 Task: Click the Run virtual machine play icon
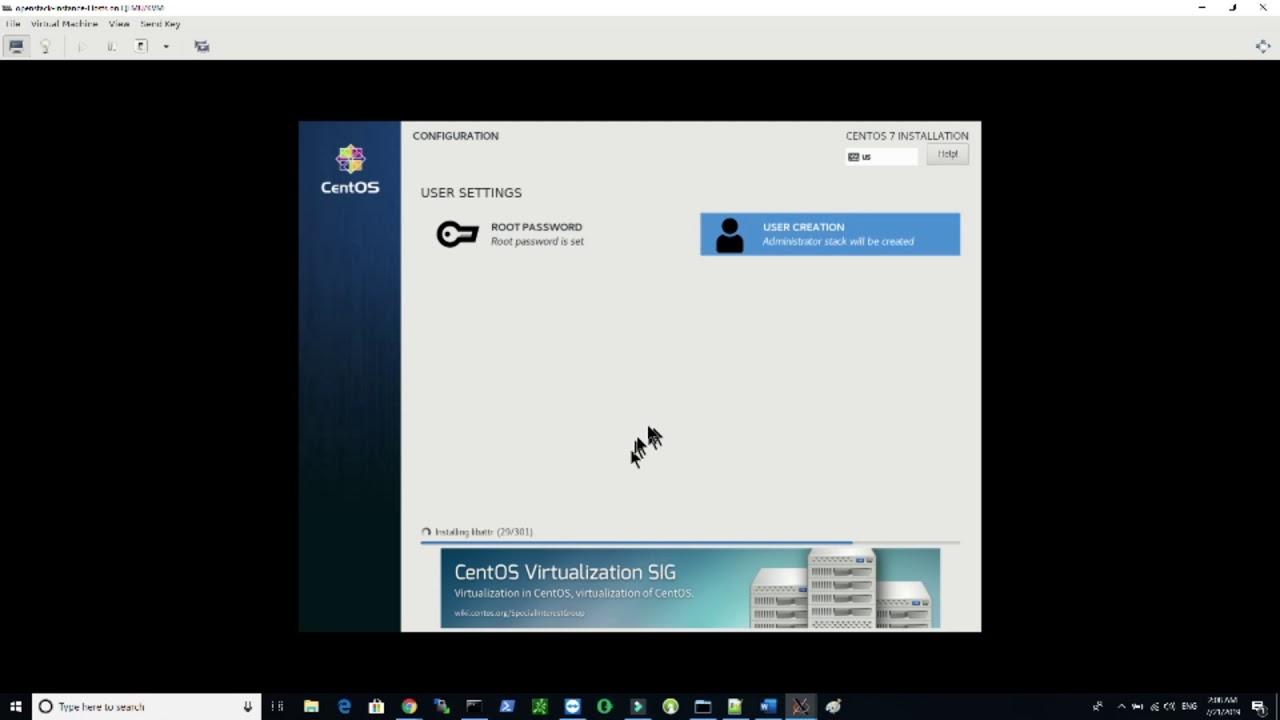point(82,46)
